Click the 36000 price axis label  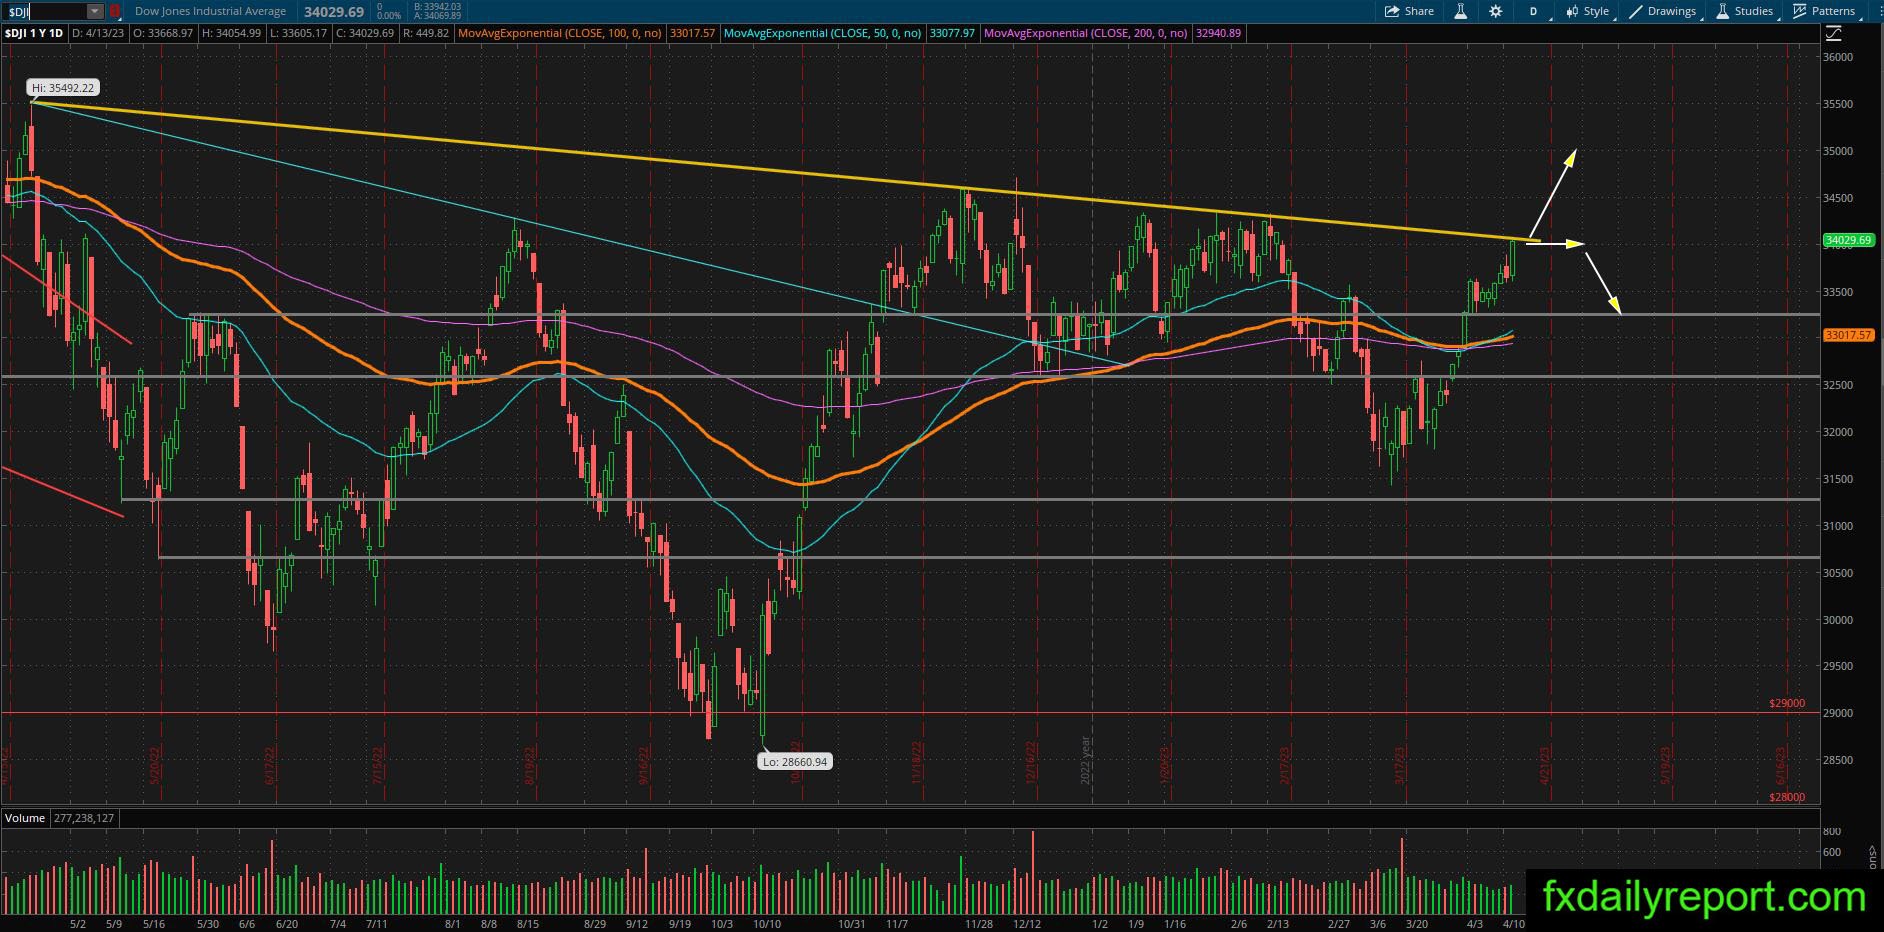tap(1838, 57)
